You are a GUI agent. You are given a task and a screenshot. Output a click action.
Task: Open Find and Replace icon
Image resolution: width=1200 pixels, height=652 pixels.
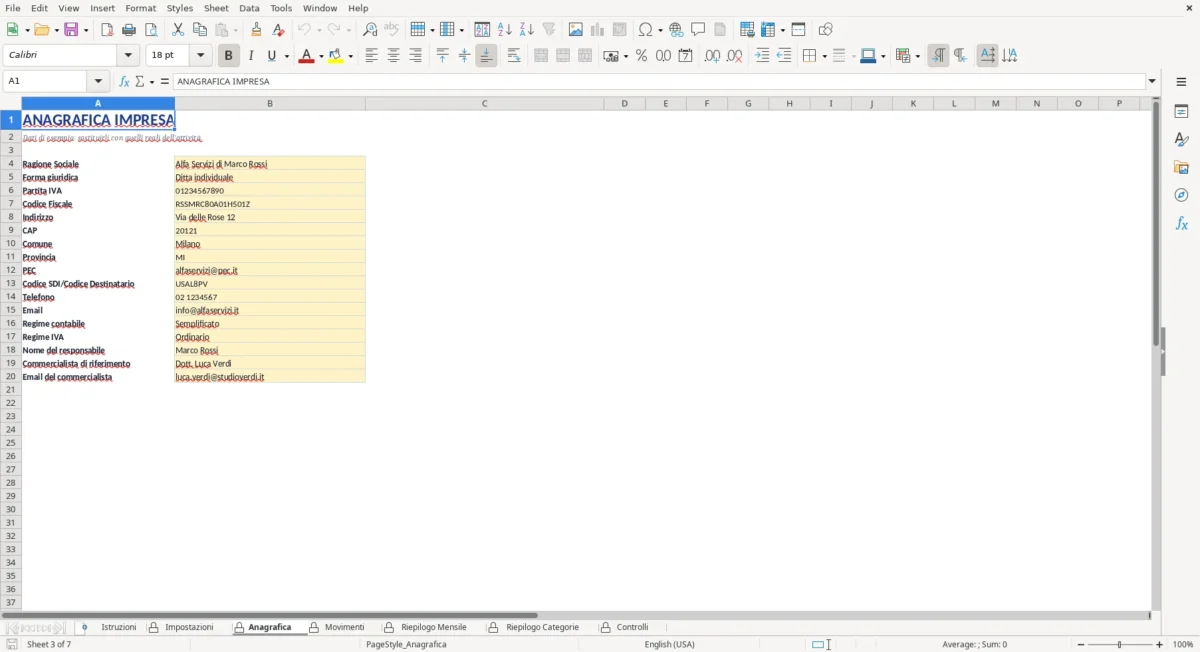[370, 30]
